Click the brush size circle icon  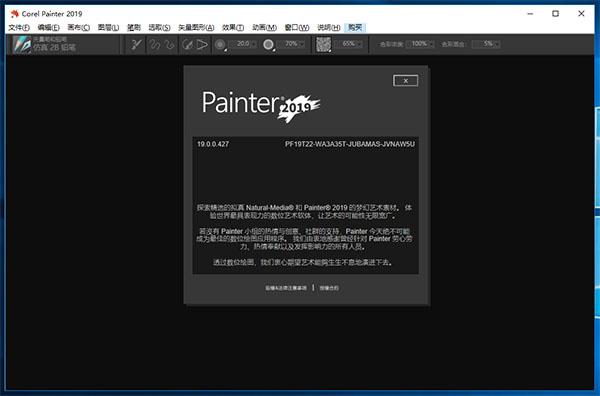pos(220,45)
